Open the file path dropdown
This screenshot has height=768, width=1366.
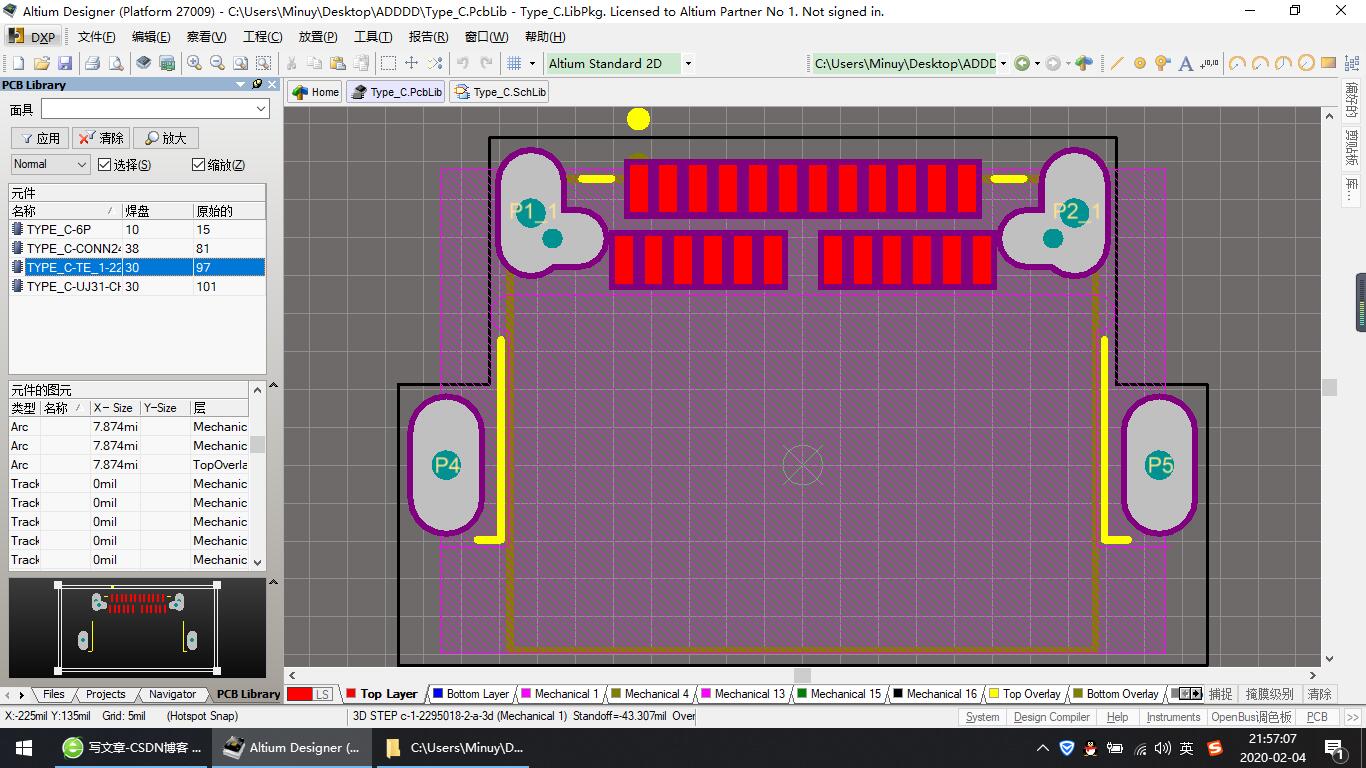point(1003,63)
